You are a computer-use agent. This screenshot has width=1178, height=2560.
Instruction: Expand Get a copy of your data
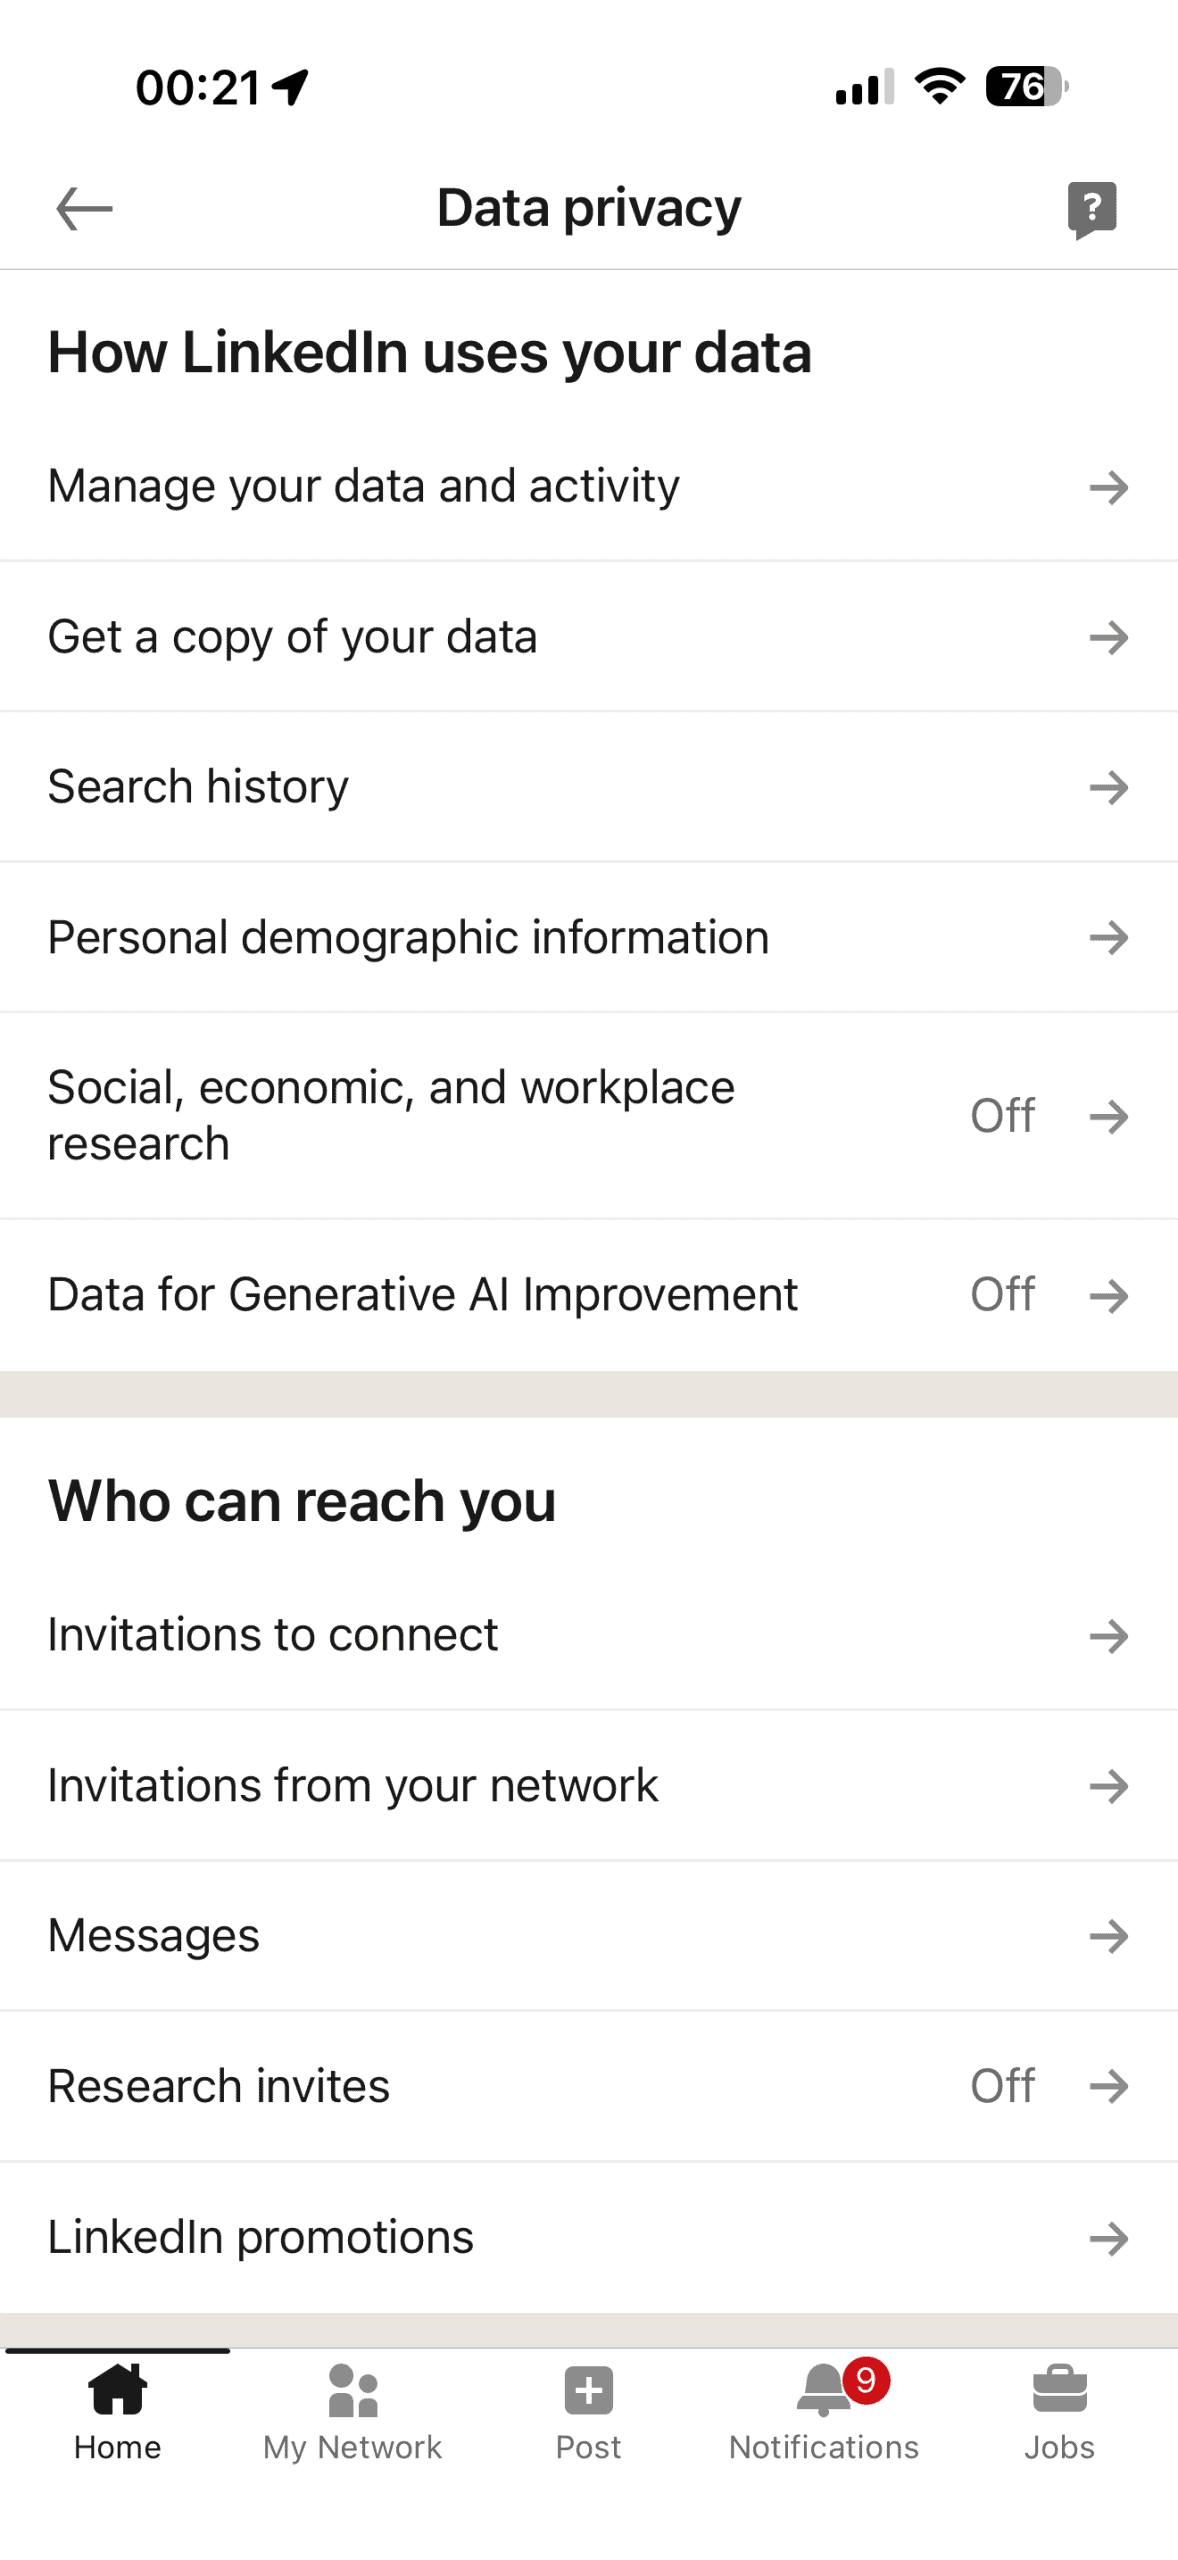pos(292,637)
